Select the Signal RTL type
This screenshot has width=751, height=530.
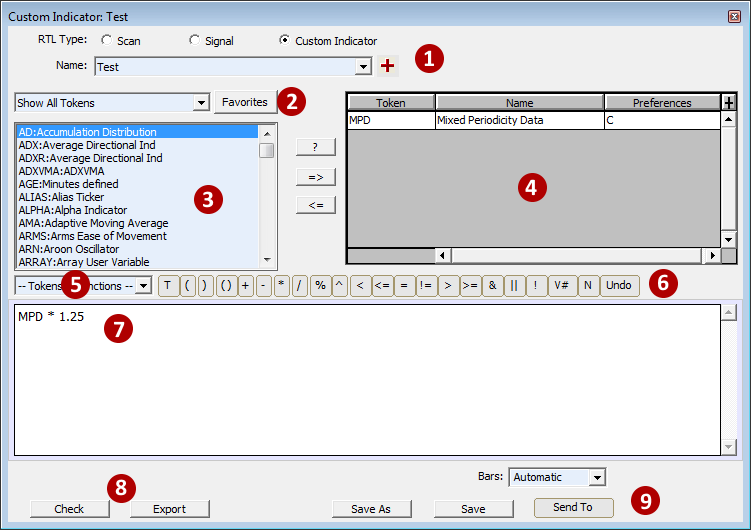[194, 41]
